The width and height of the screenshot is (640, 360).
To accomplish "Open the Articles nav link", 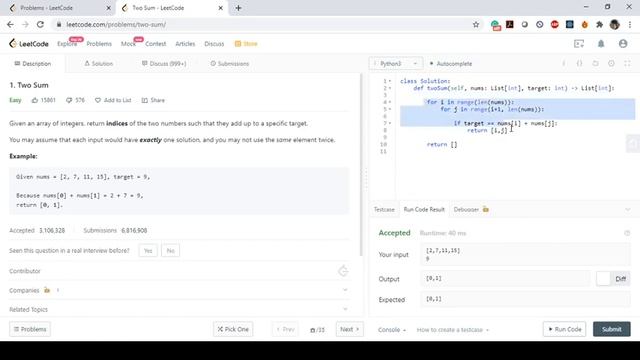I will 185,44.
